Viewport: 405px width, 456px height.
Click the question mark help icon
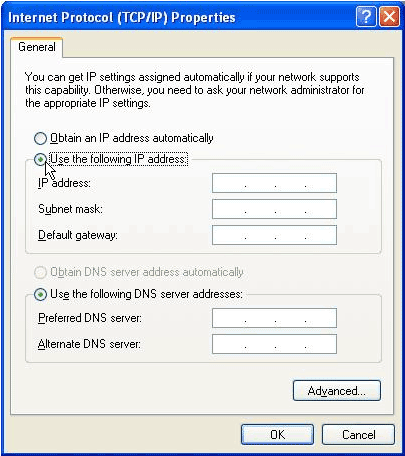(366, 16)
